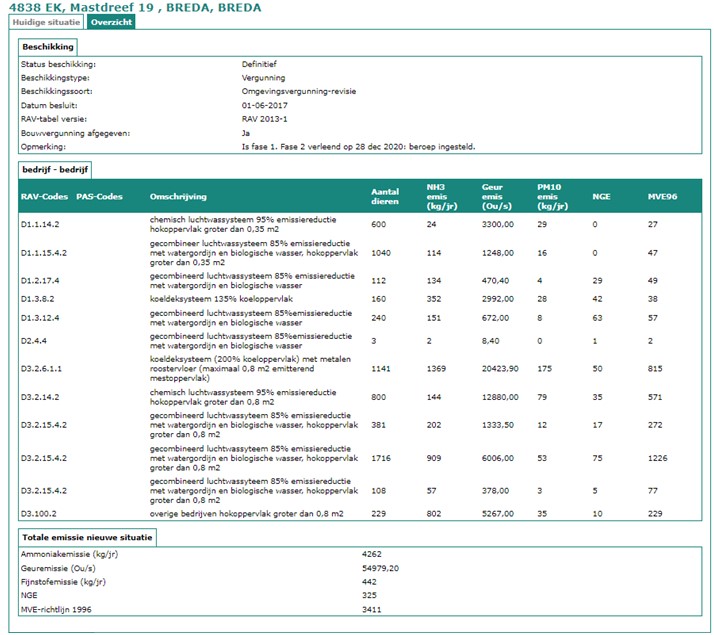Click NH3 emission value 1369
This screenshot has width=714, height=635.
pyautogui.click(x=436, y=369)
